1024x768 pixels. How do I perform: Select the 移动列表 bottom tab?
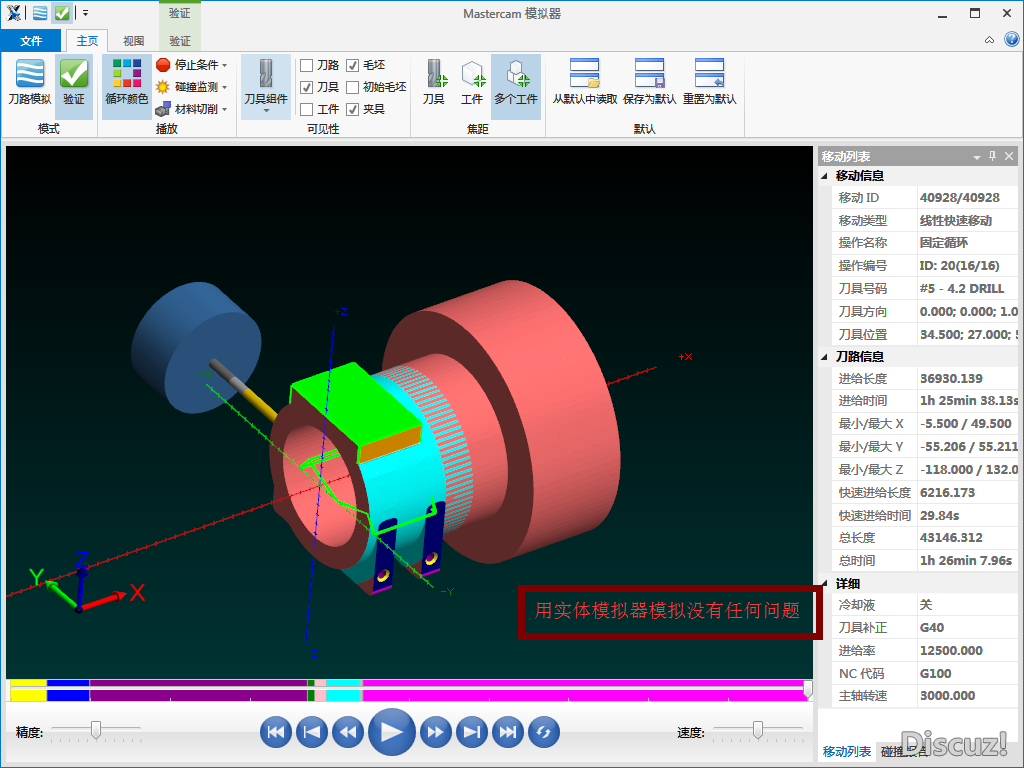click(x=847, y=752)
